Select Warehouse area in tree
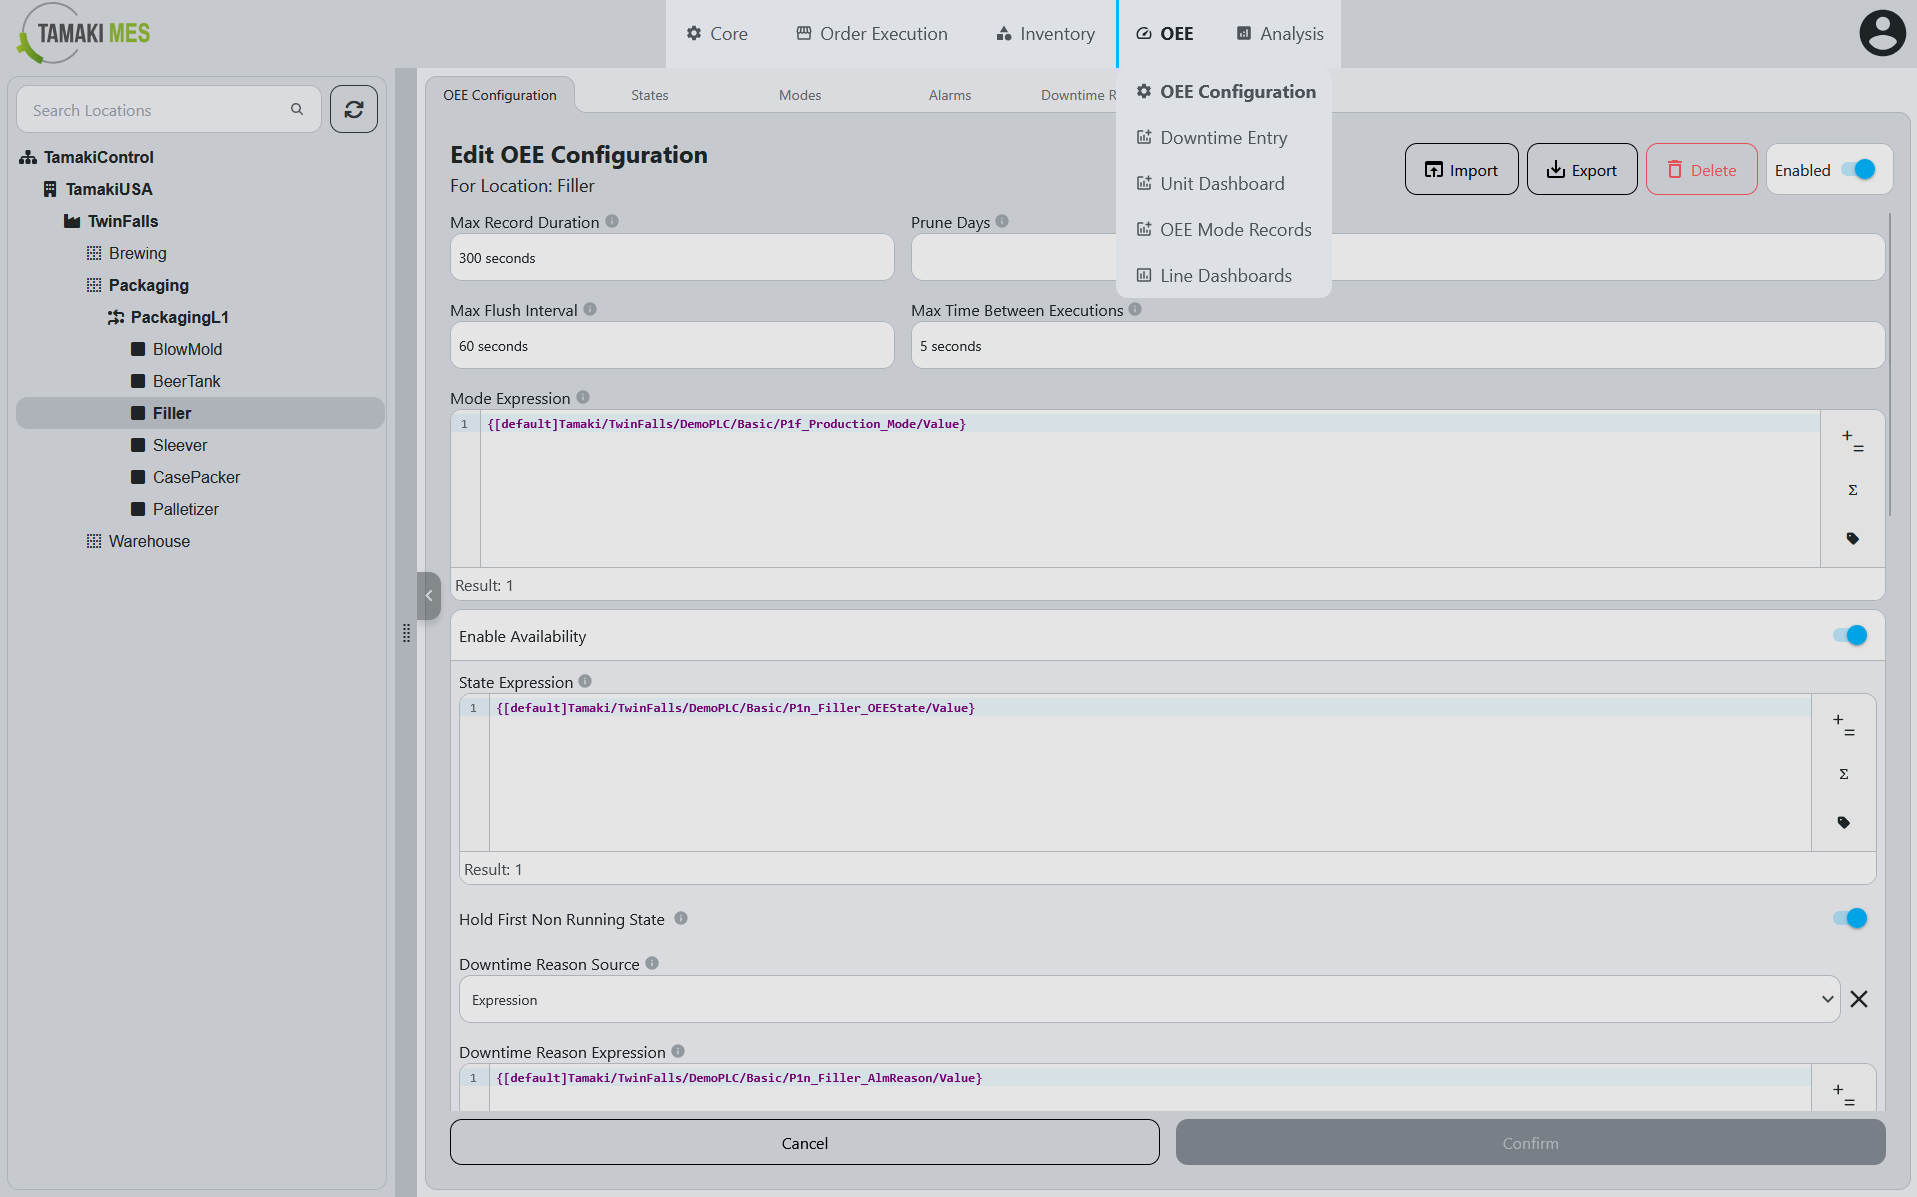This screenshot has height=1197, width=1917. (149, 541)
